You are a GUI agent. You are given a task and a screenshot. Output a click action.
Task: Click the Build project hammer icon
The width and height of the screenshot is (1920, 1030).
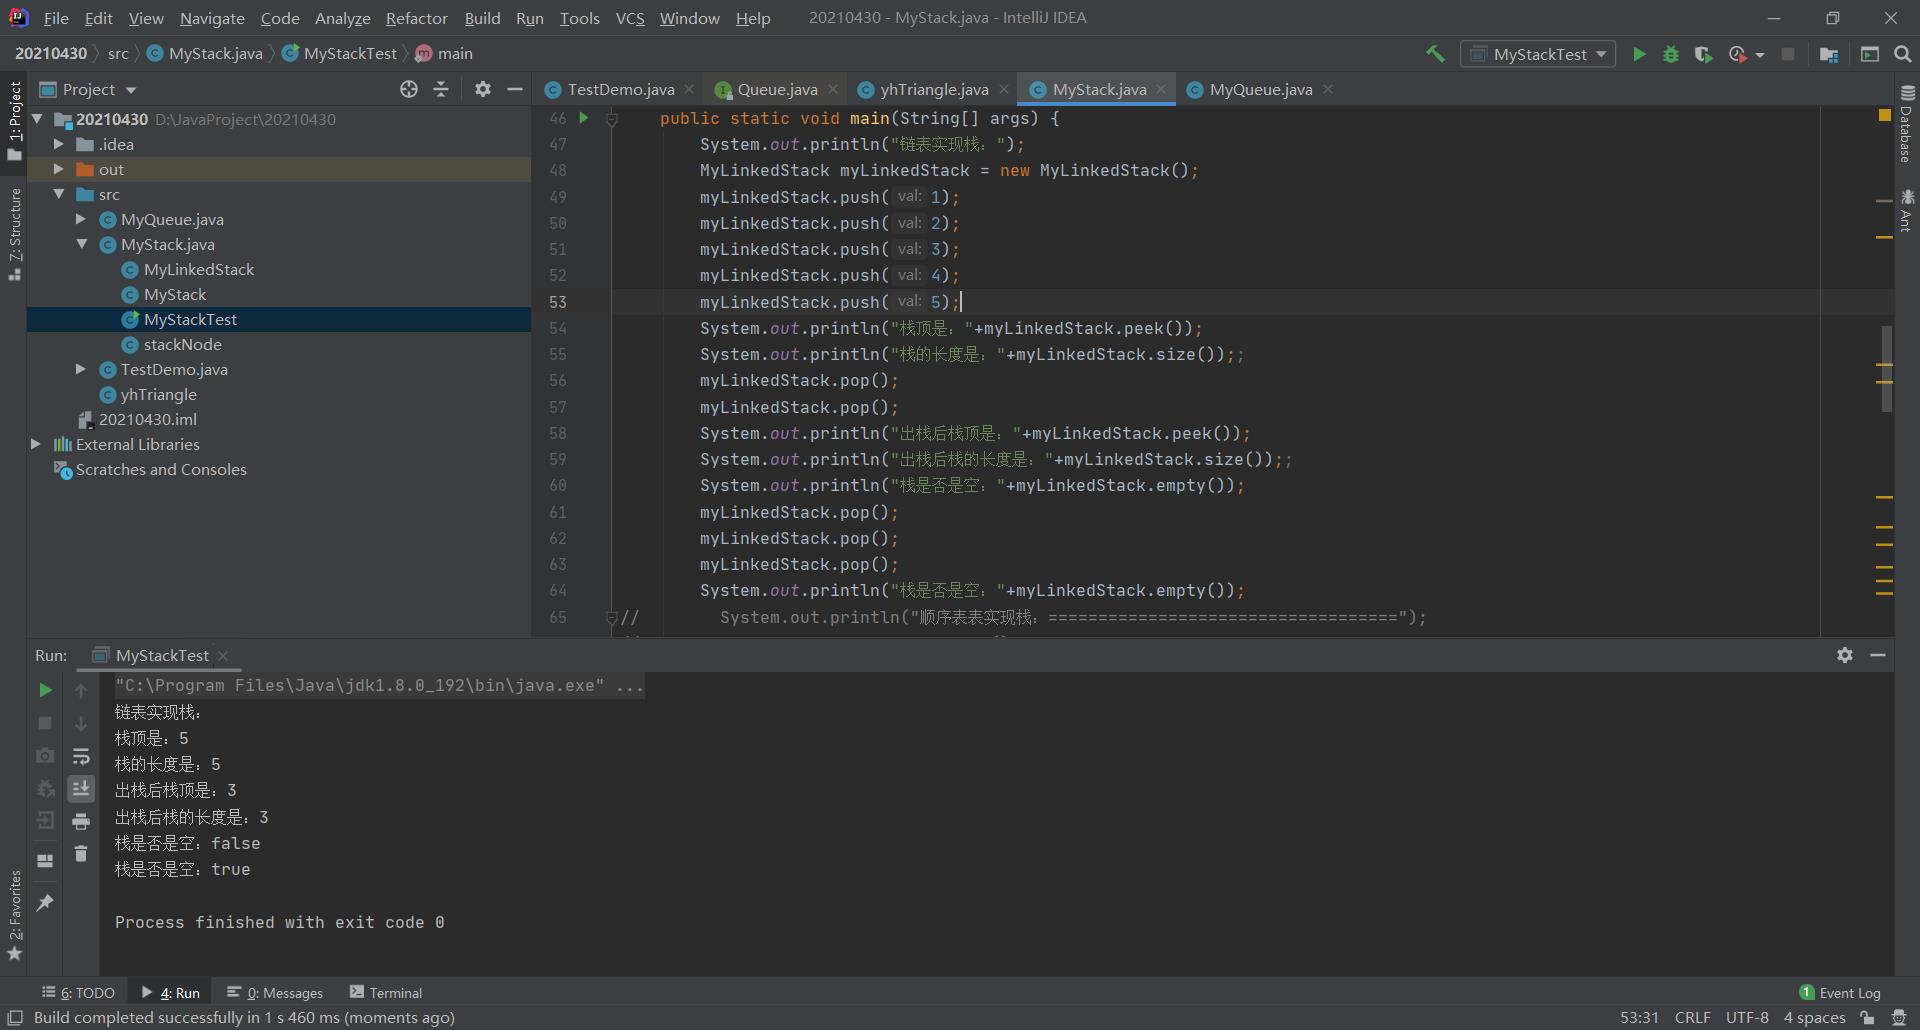1435,54
